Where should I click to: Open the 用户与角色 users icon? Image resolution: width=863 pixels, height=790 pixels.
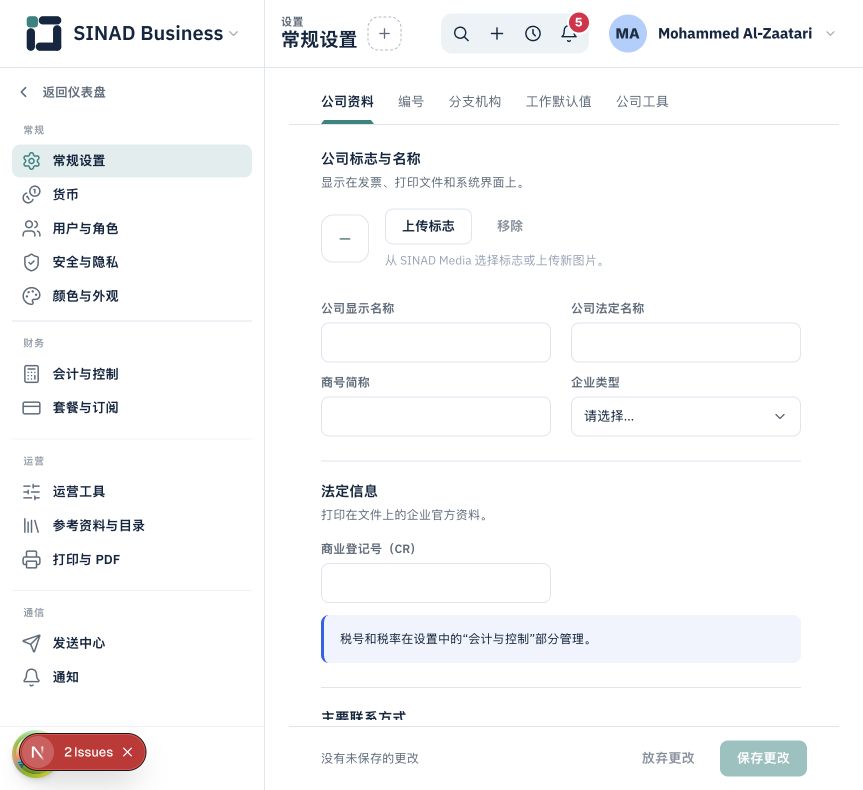(31, 228)
